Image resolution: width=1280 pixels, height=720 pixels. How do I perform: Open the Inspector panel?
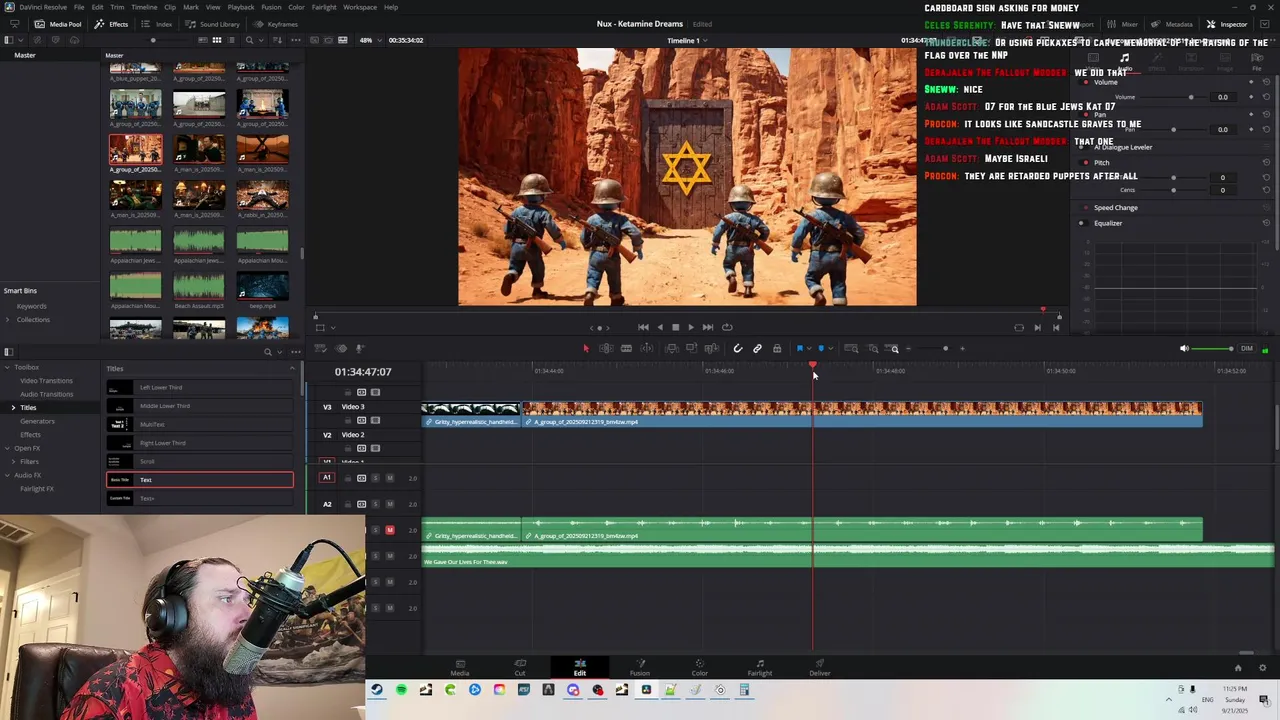(1227, 24)
